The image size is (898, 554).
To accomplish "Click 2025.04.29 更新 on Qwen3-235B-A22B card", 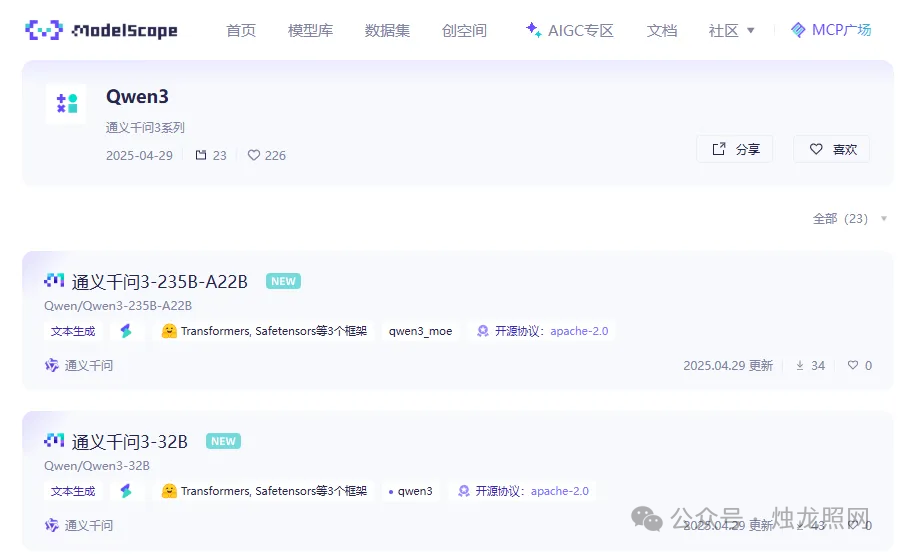I will [728, 366].
